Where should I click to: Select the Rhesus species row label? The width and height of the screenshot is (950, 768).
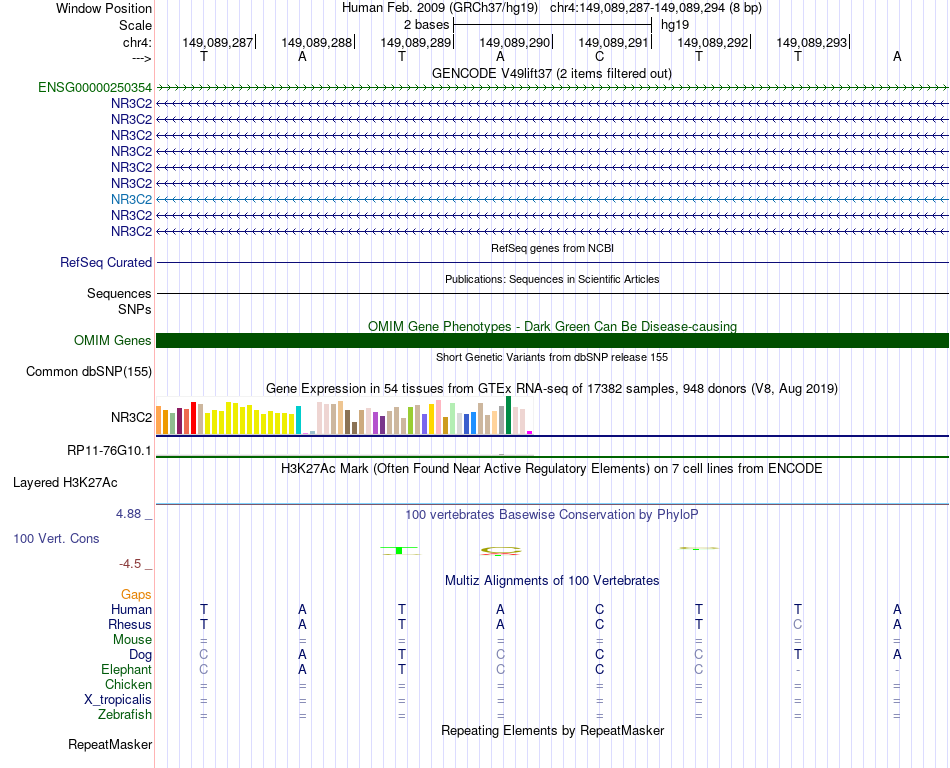130,624
